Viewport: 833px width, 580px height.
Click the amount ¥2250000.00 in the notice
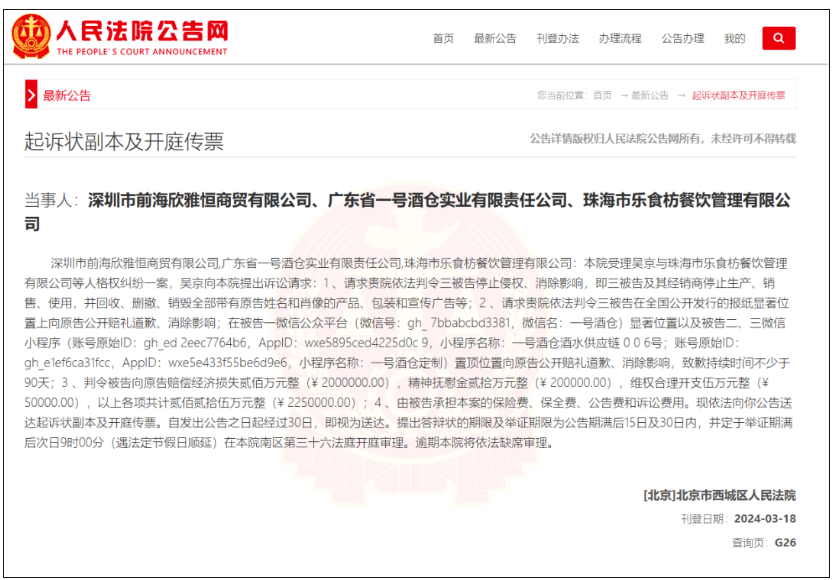pos(314,403)
